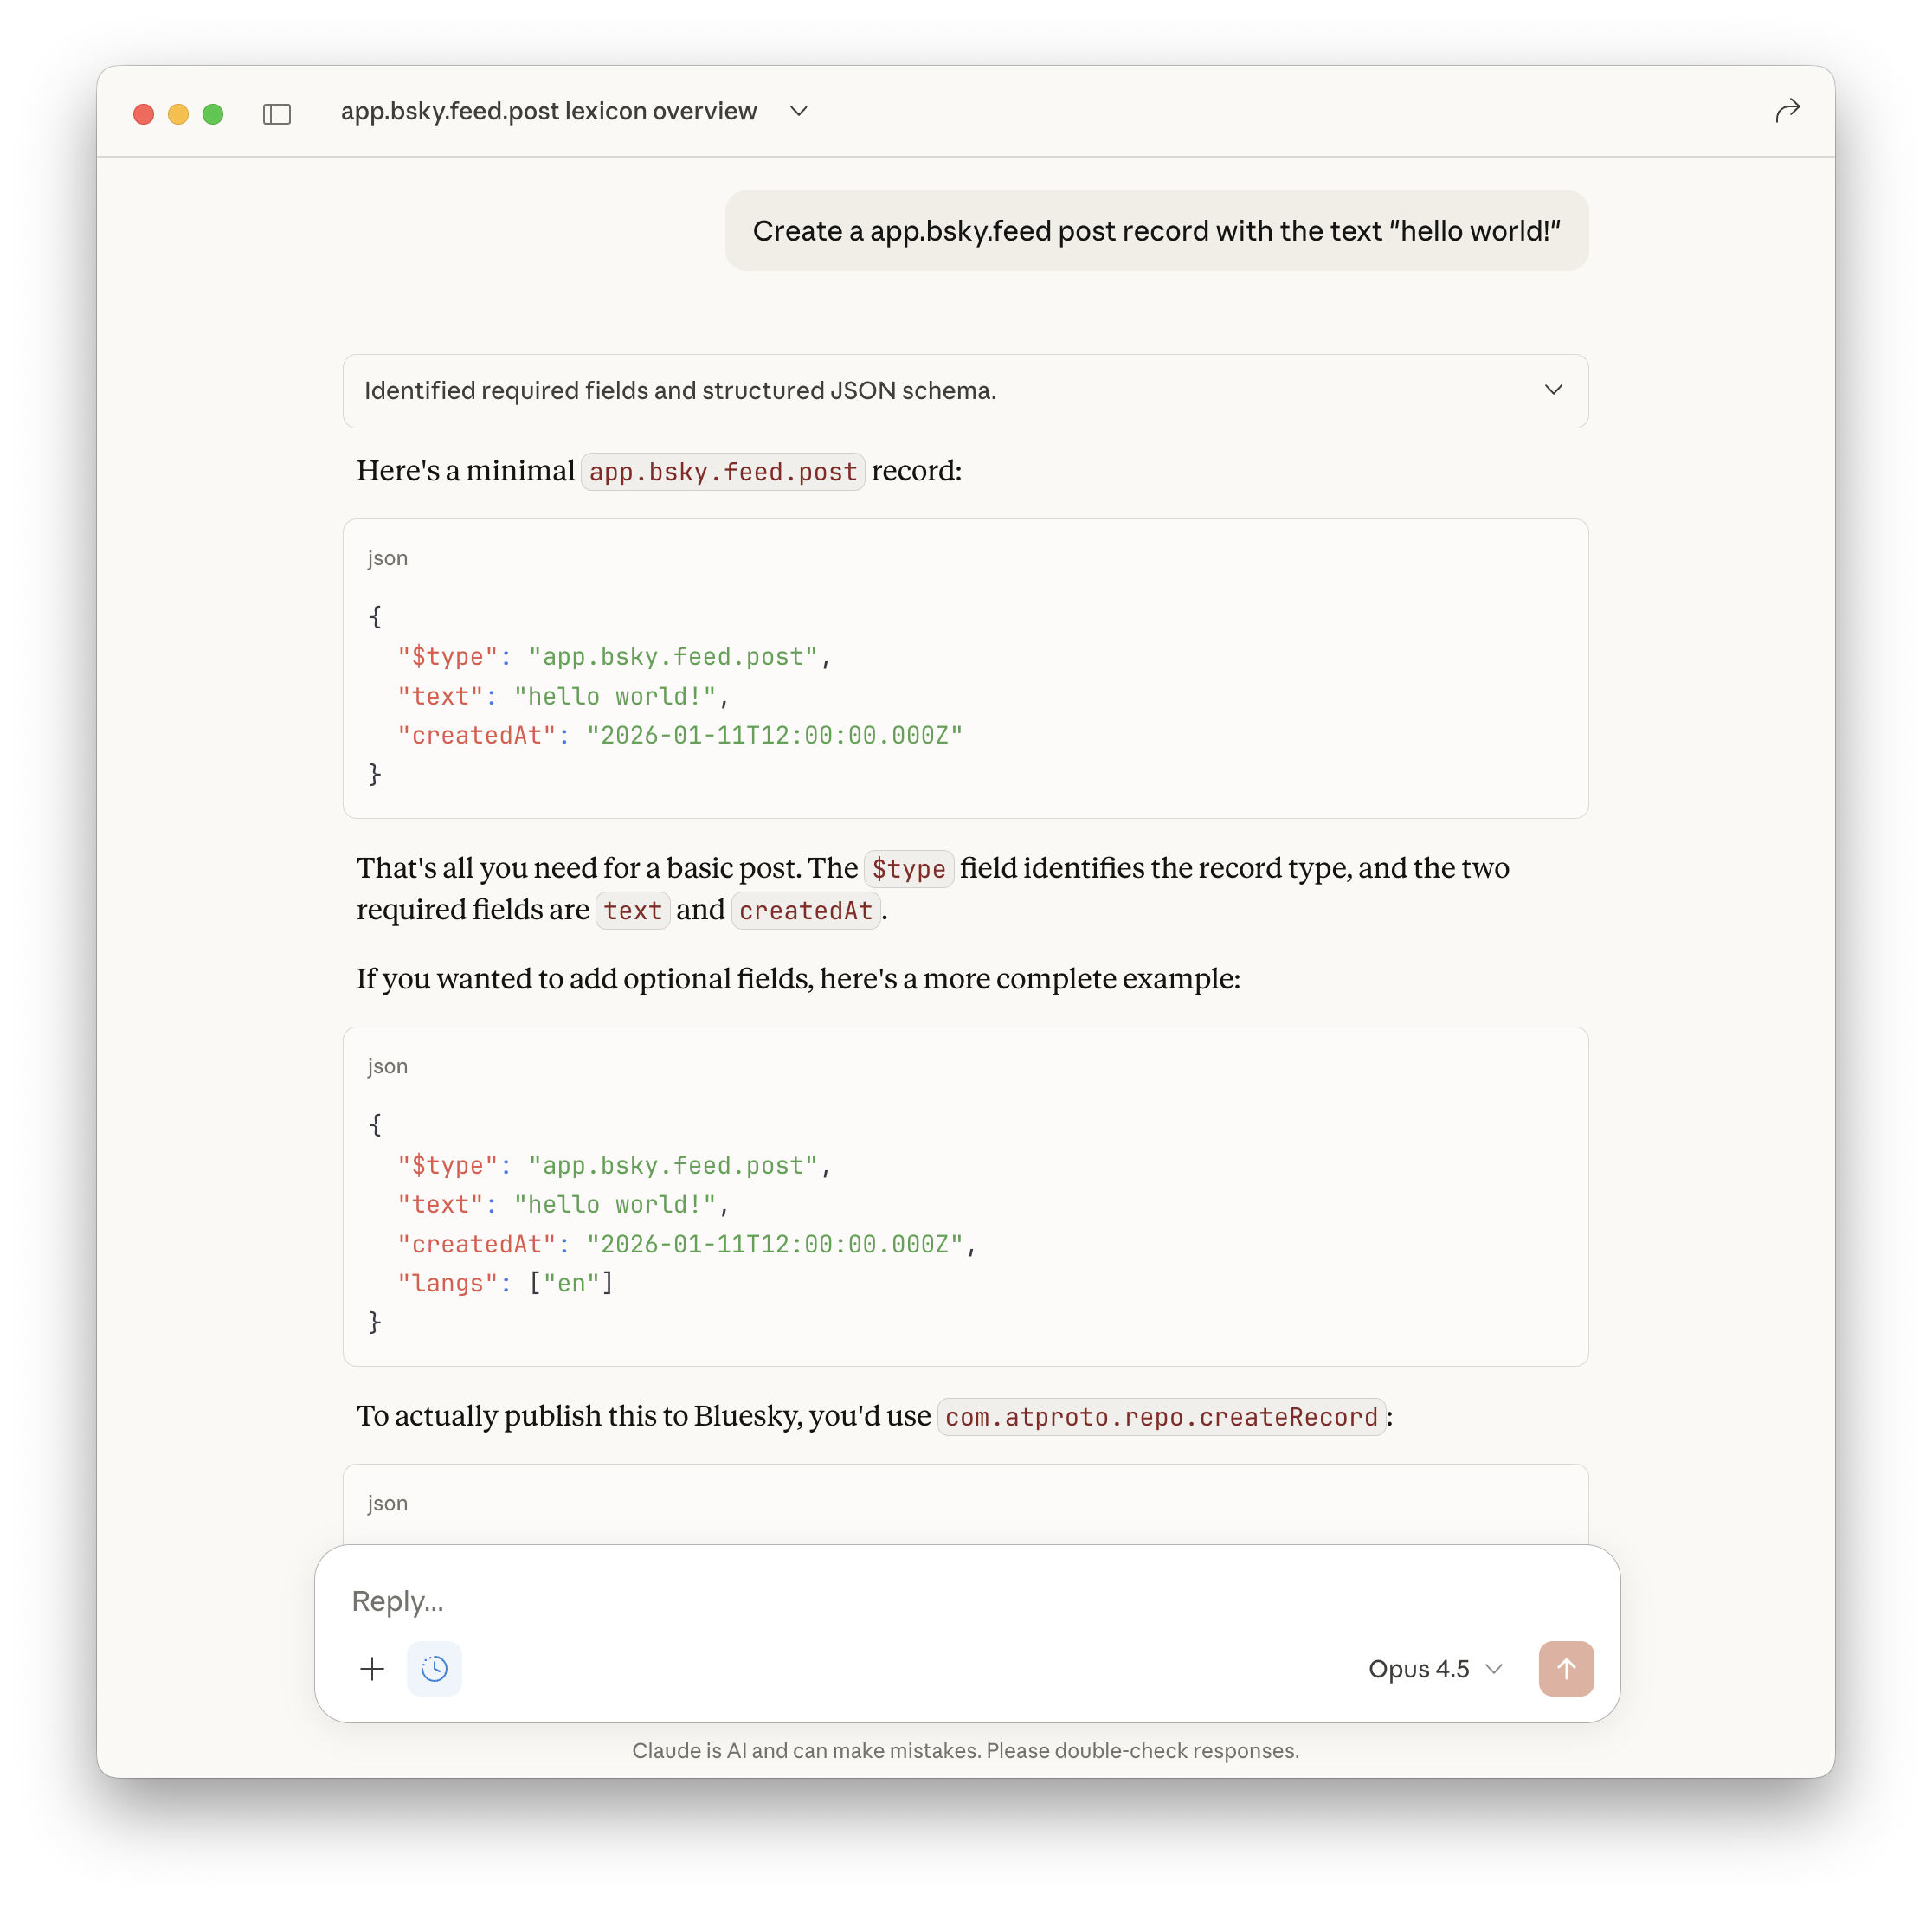
Task: Click the third json code block label
Action: coord(387,1503)
